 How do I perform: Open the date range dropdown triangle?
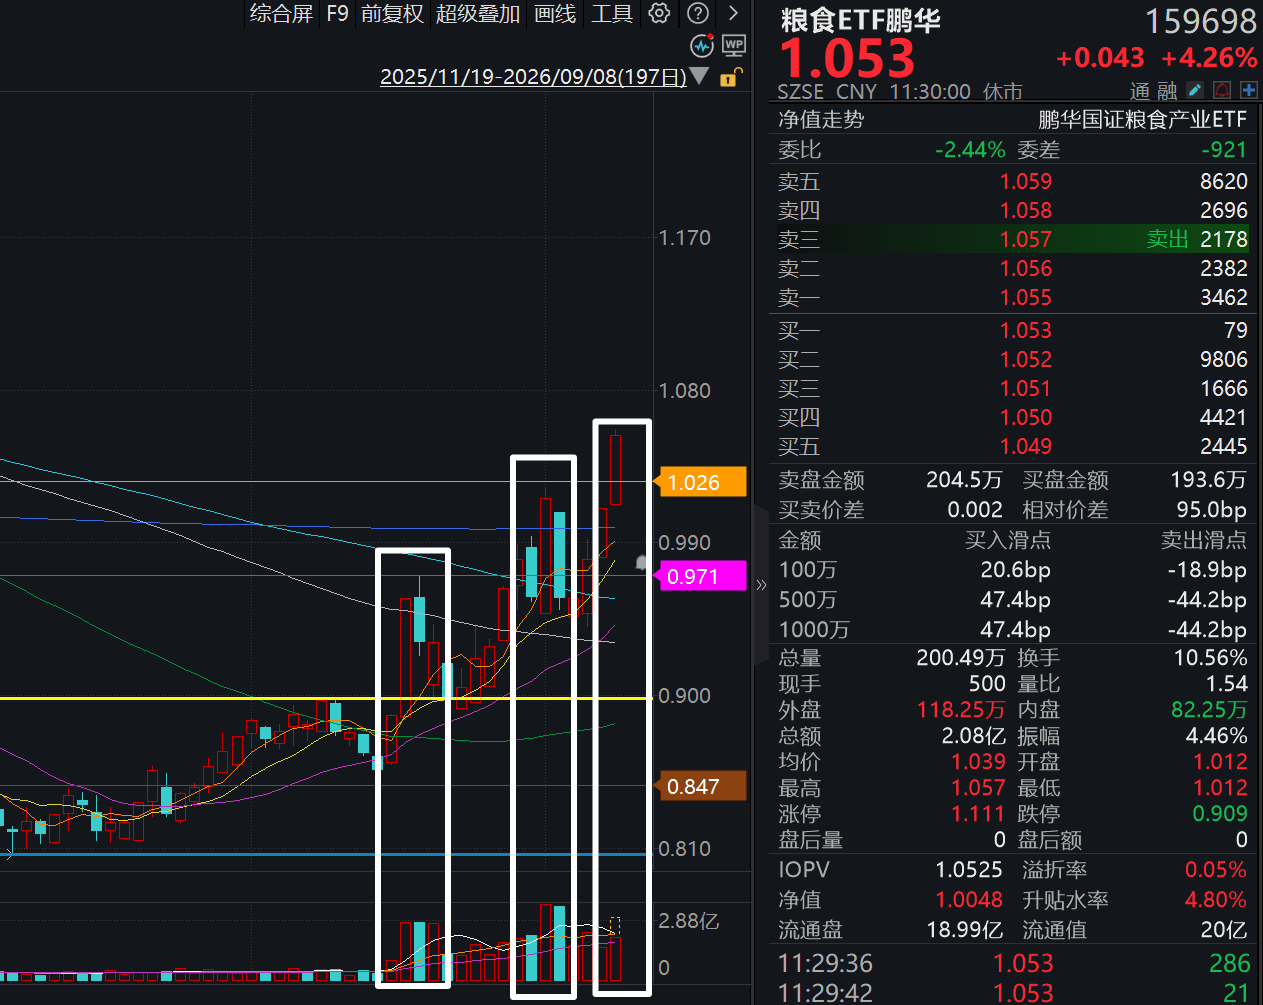point(699,76)
